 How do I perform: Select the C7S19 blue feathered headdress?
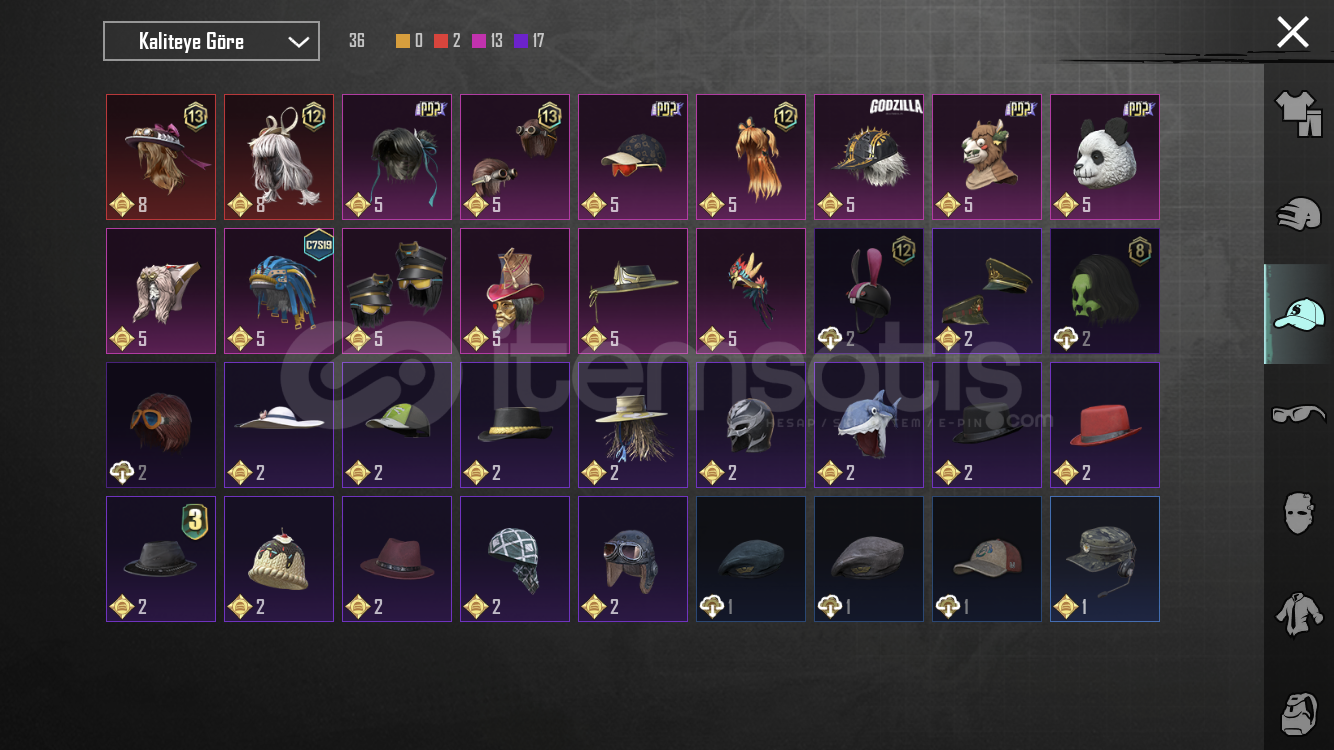(x=279, y=291)
